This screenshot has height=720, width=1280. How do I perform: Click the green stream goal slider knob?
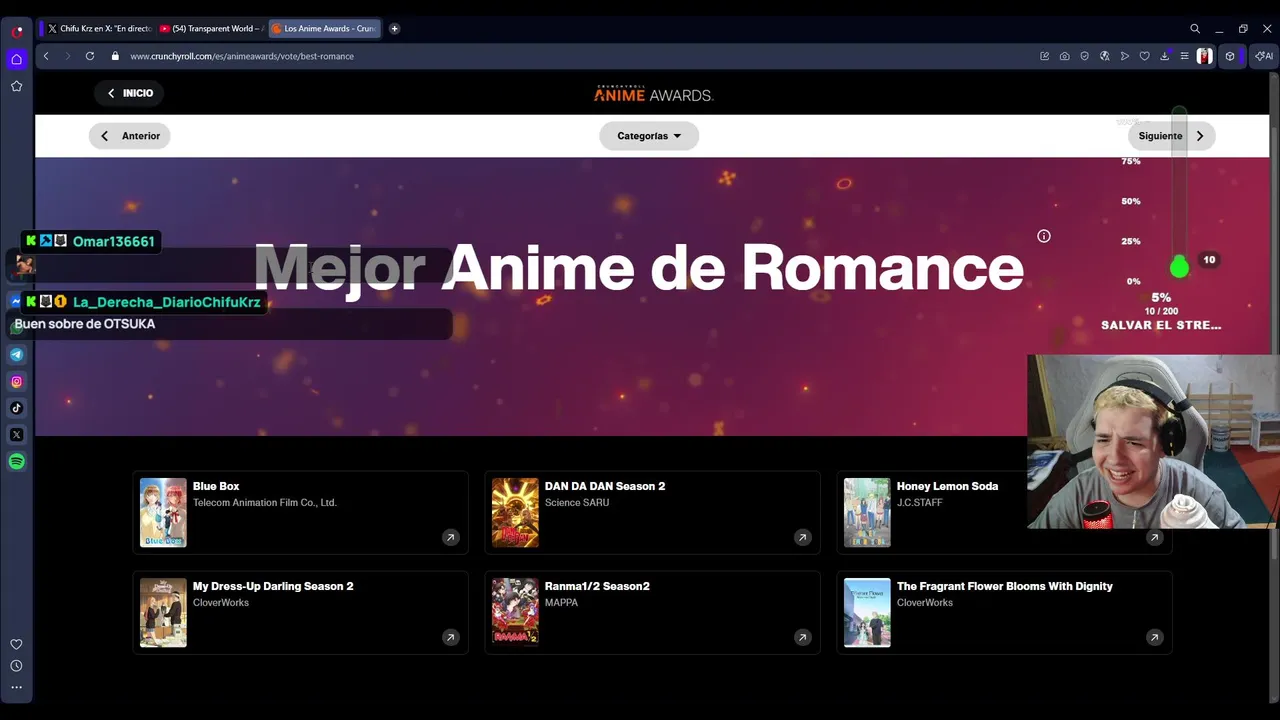(1180, 267)
